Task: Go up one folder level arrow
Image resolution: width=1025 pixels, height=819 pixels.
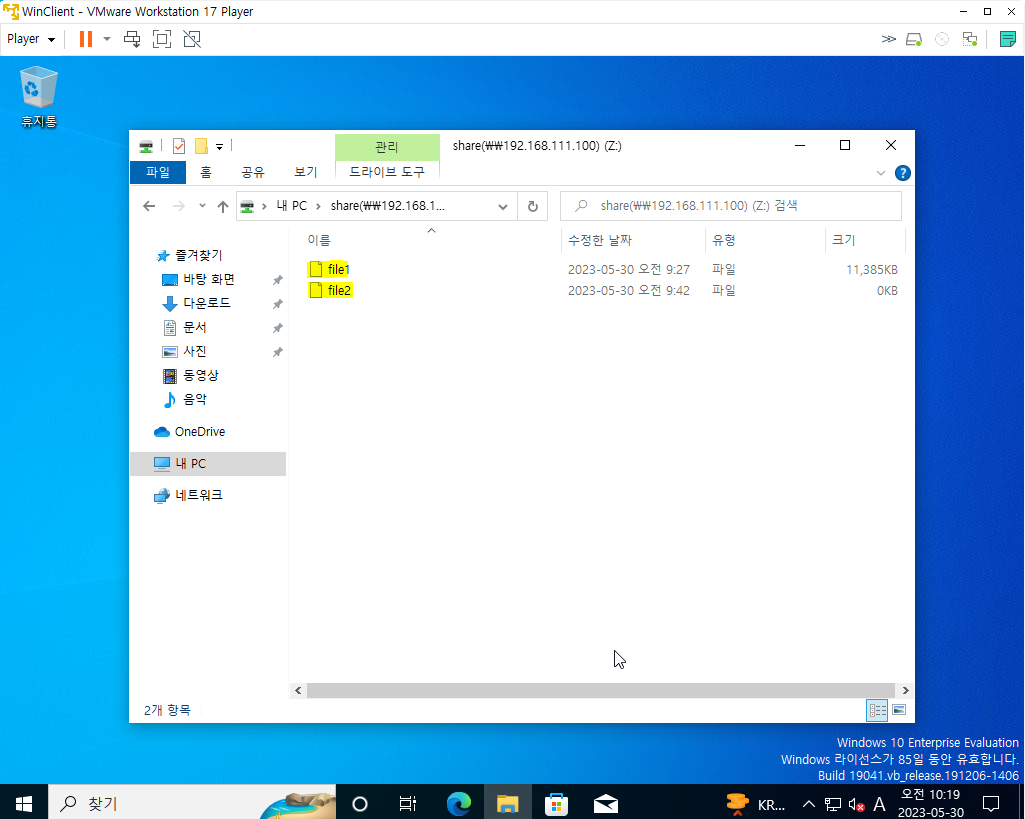Action: tap(223, 207)
